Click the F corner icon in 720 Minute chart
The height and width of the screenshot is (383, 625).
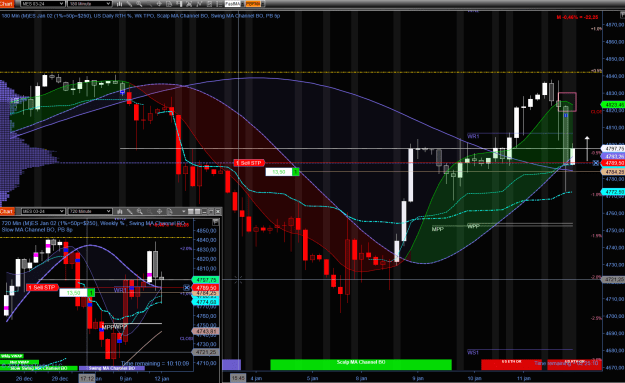(x=216, y=222)
